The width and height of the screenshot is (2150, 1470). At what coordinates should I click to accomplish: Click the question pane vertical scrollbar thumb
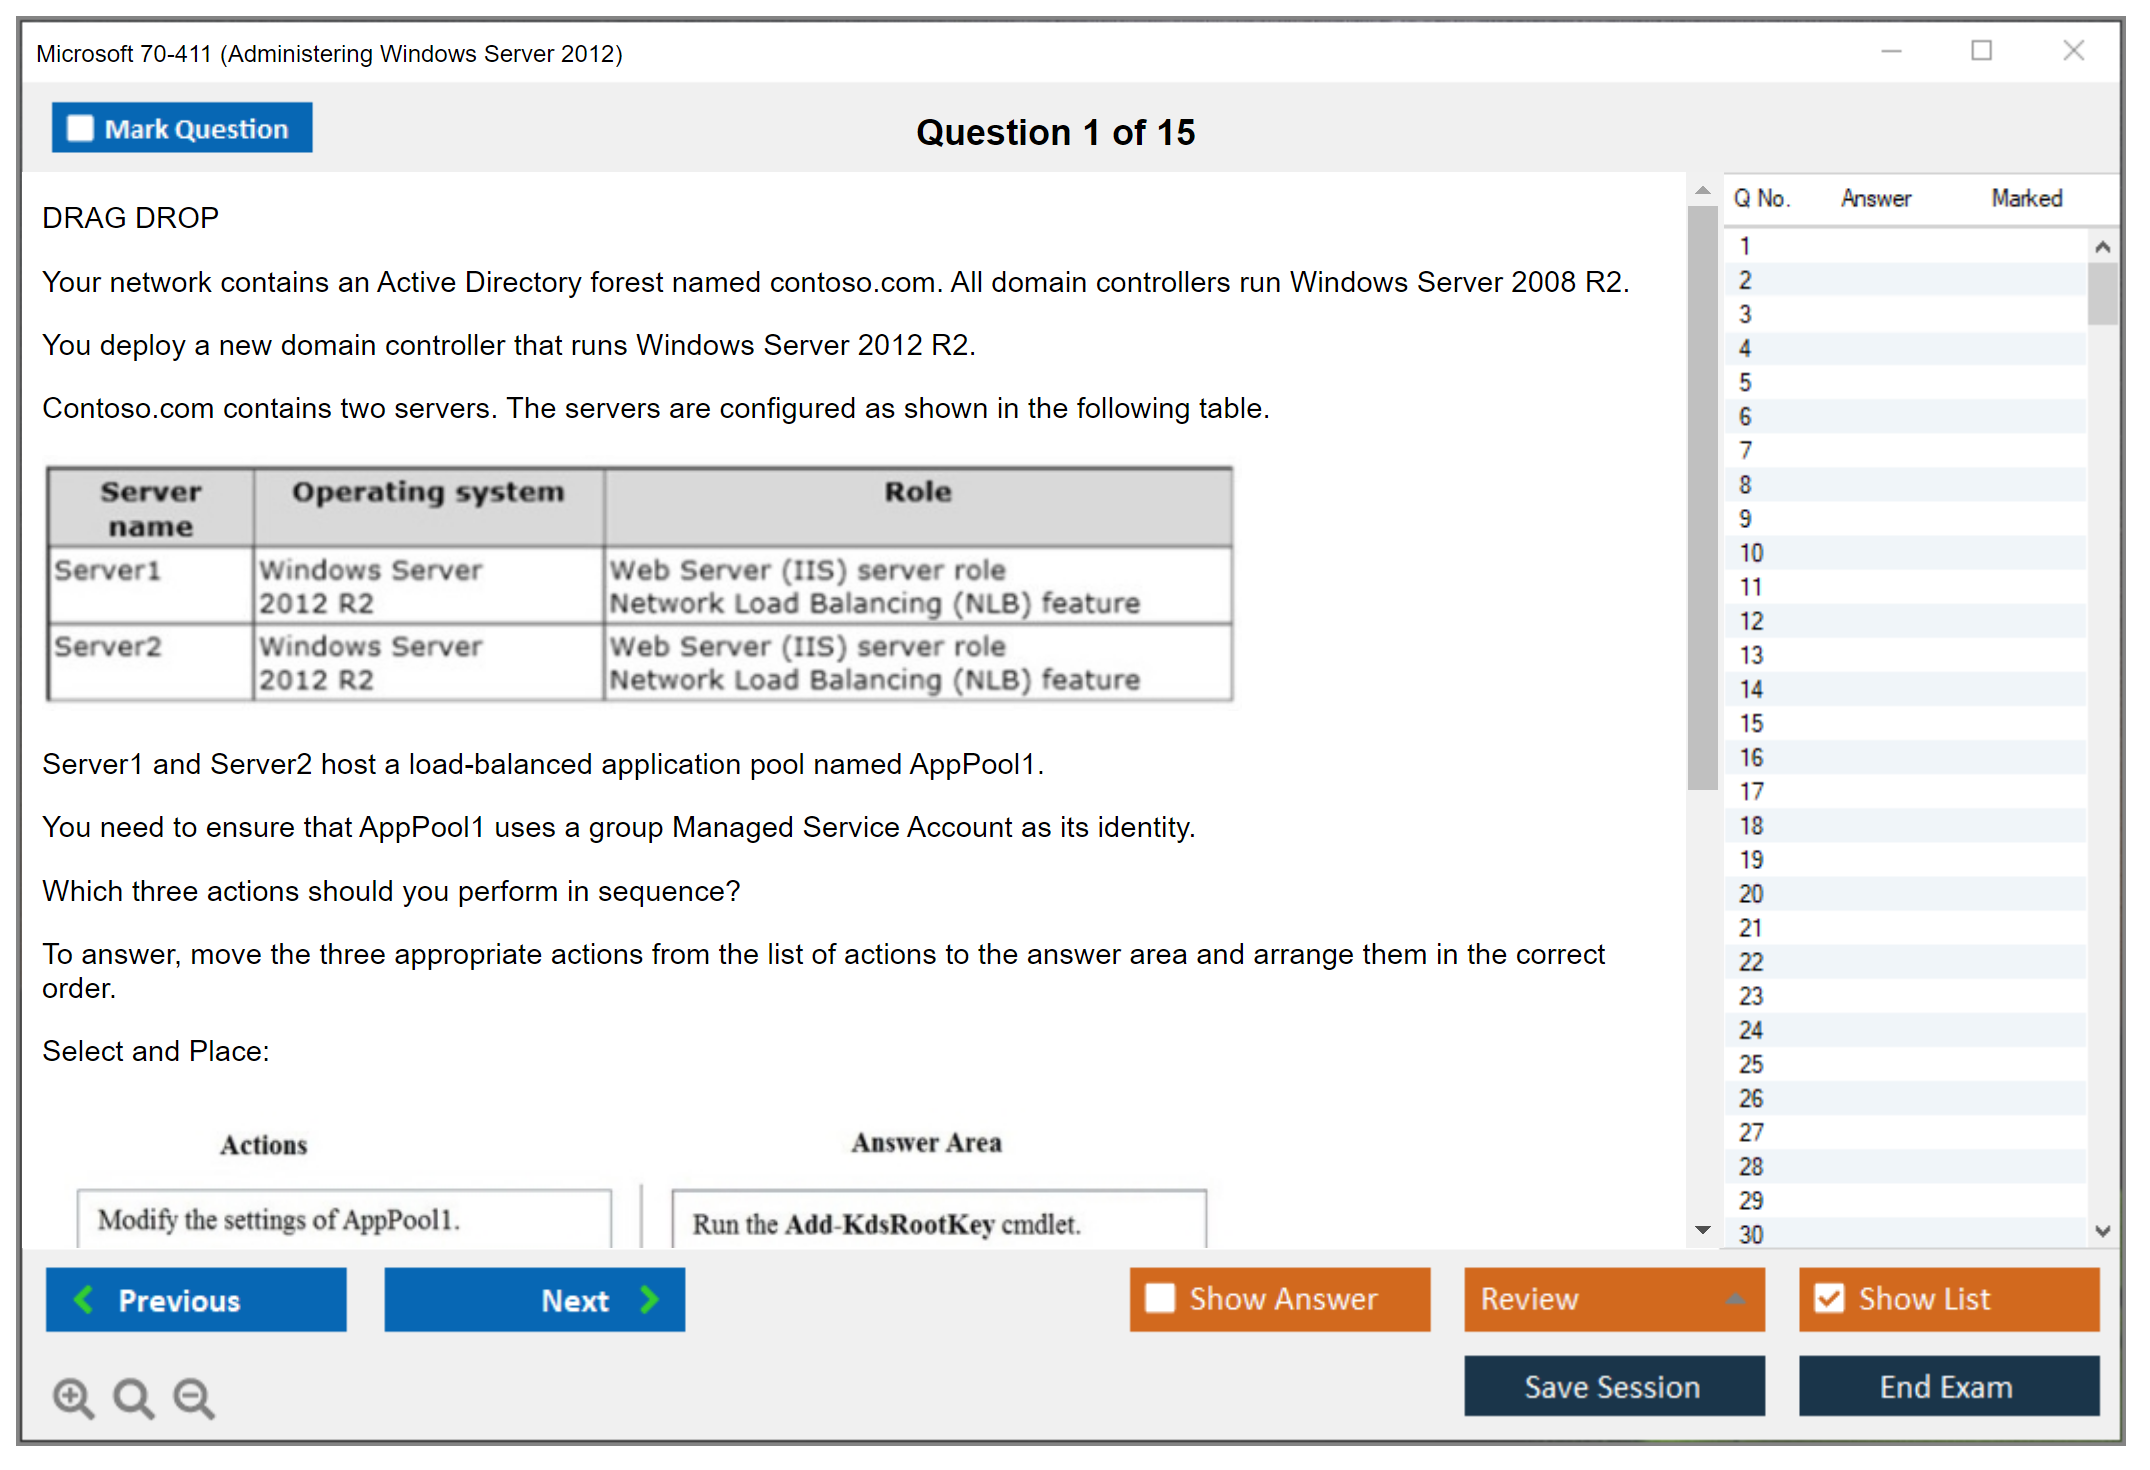[1702, 498]
